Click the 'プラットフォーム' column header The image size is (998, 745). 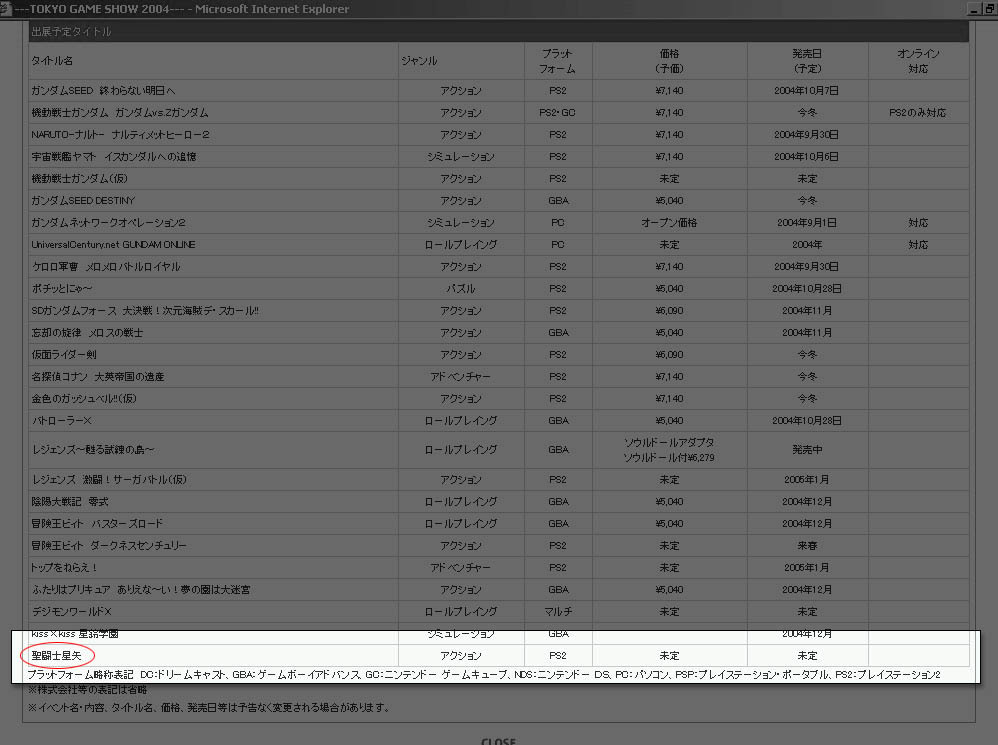point(558,61)
